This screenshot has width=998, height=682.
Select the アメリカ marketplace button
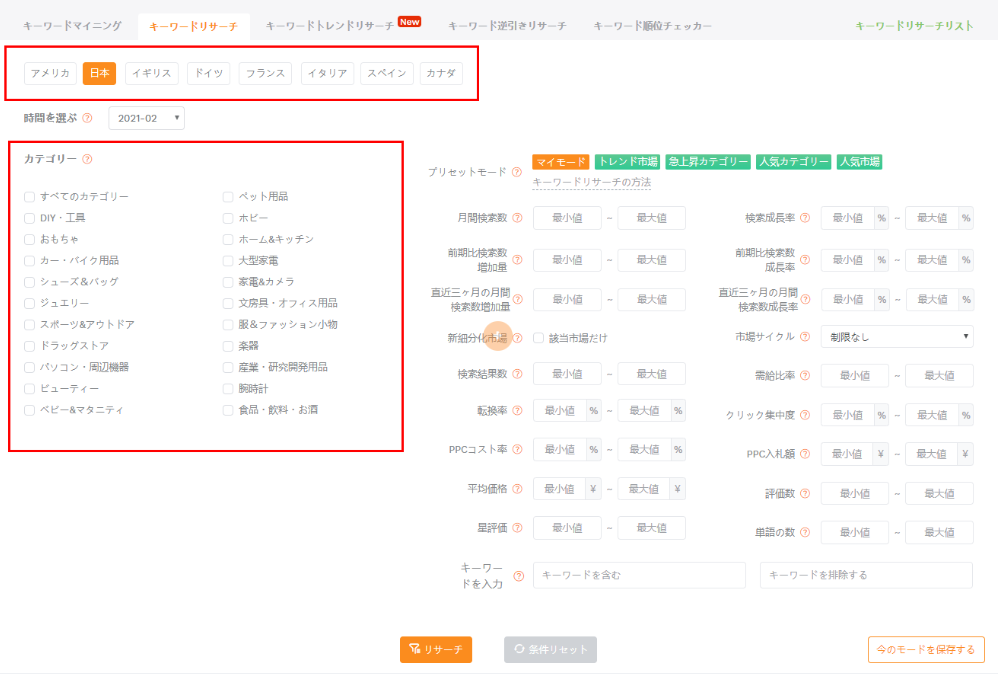[50, 73]
